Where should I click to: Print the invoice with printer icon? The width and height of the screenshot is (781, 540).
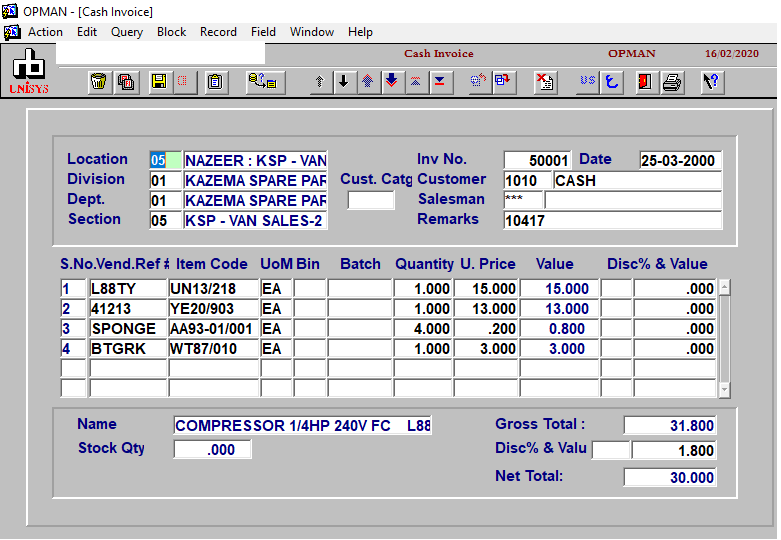(x=671, y=82)
